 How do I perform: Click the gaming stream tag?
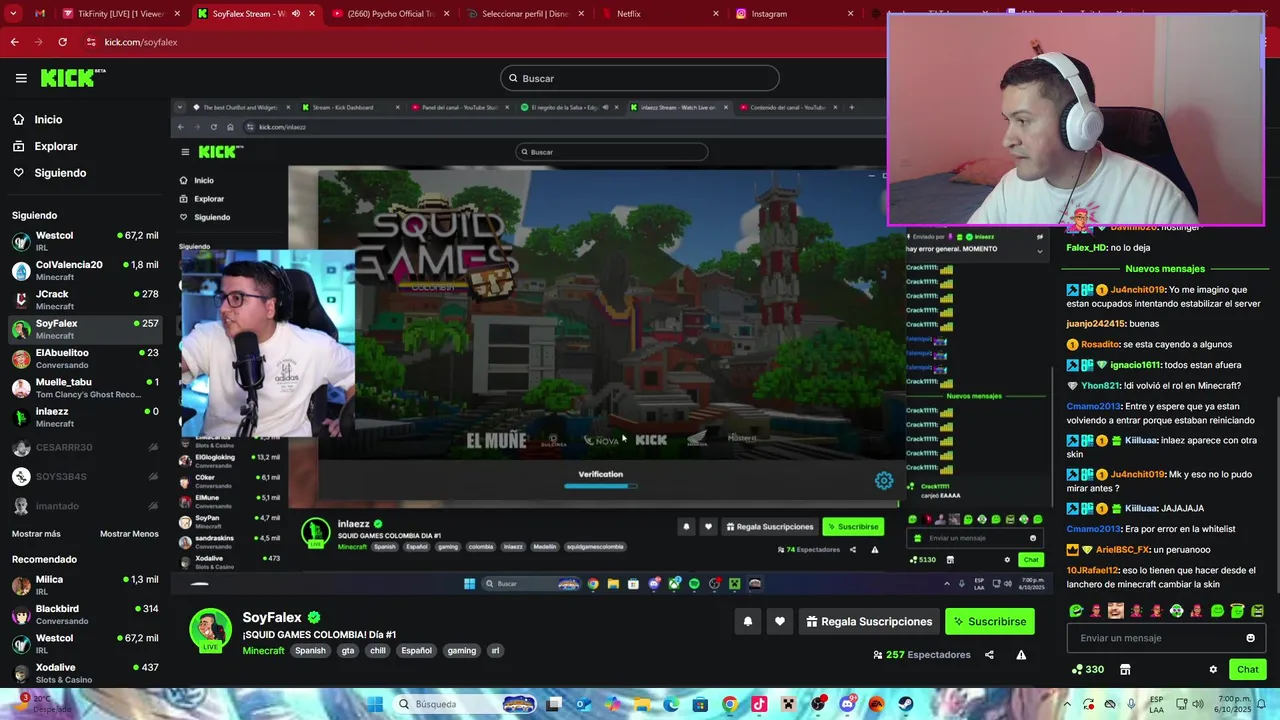coord(462,651)
